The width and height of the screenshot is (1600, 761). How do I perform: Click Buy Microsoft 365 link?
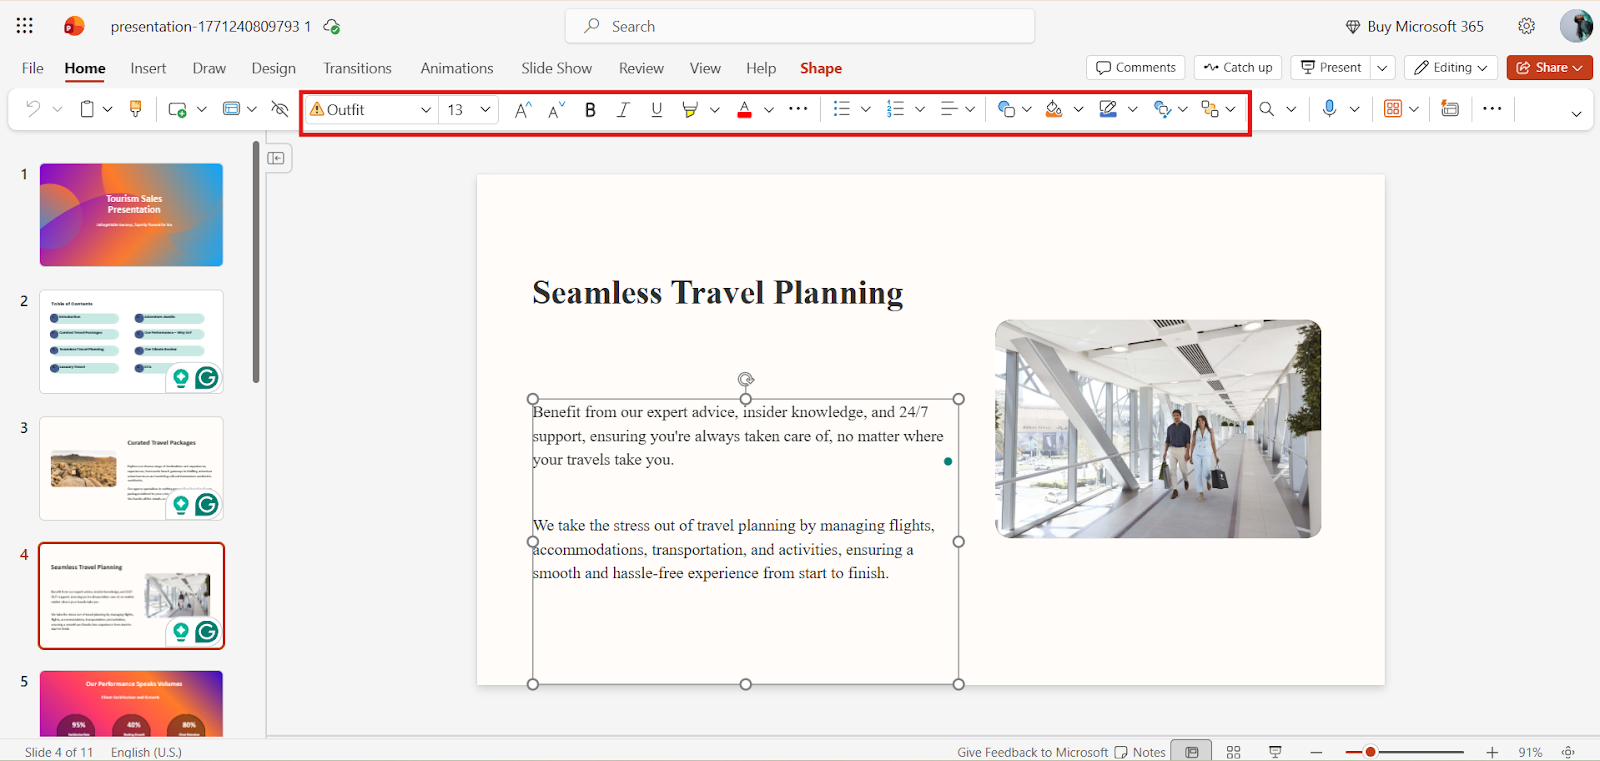[1414, 27]
